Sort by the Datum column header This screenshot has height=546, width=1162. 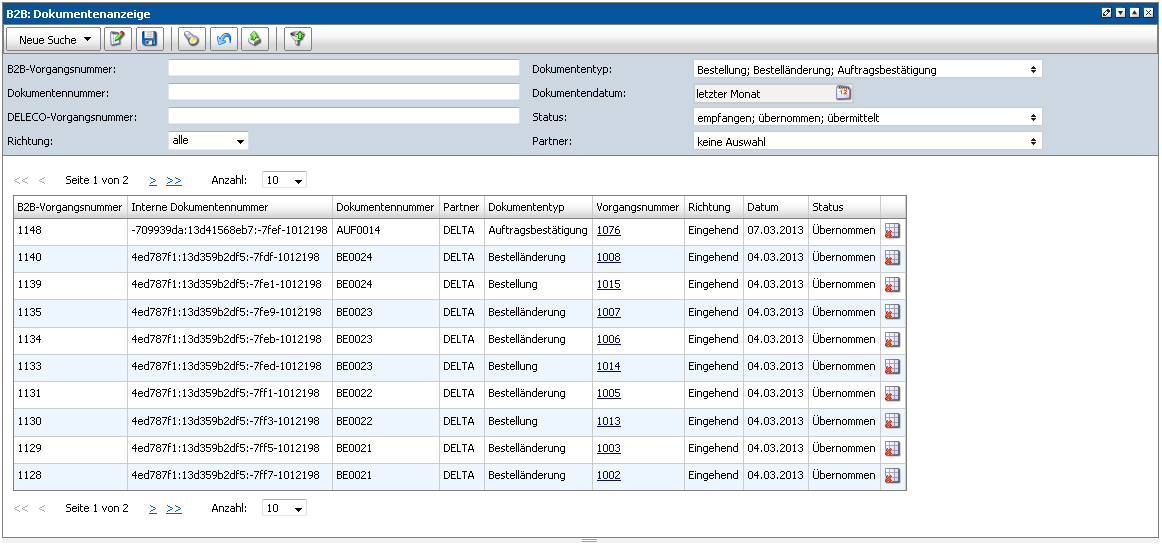[x=762, y=207]
